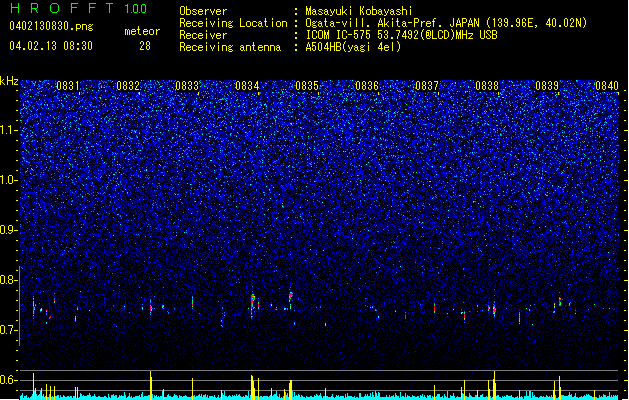
Task: Click the HROFFT 1.0.0 title text
Action: click(x=78, y=8)
